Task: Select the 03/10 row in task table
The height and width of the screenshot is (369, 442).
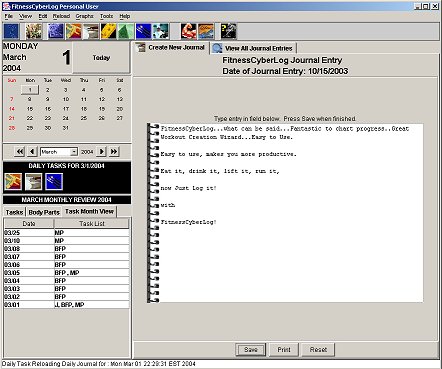Action: 66,241
